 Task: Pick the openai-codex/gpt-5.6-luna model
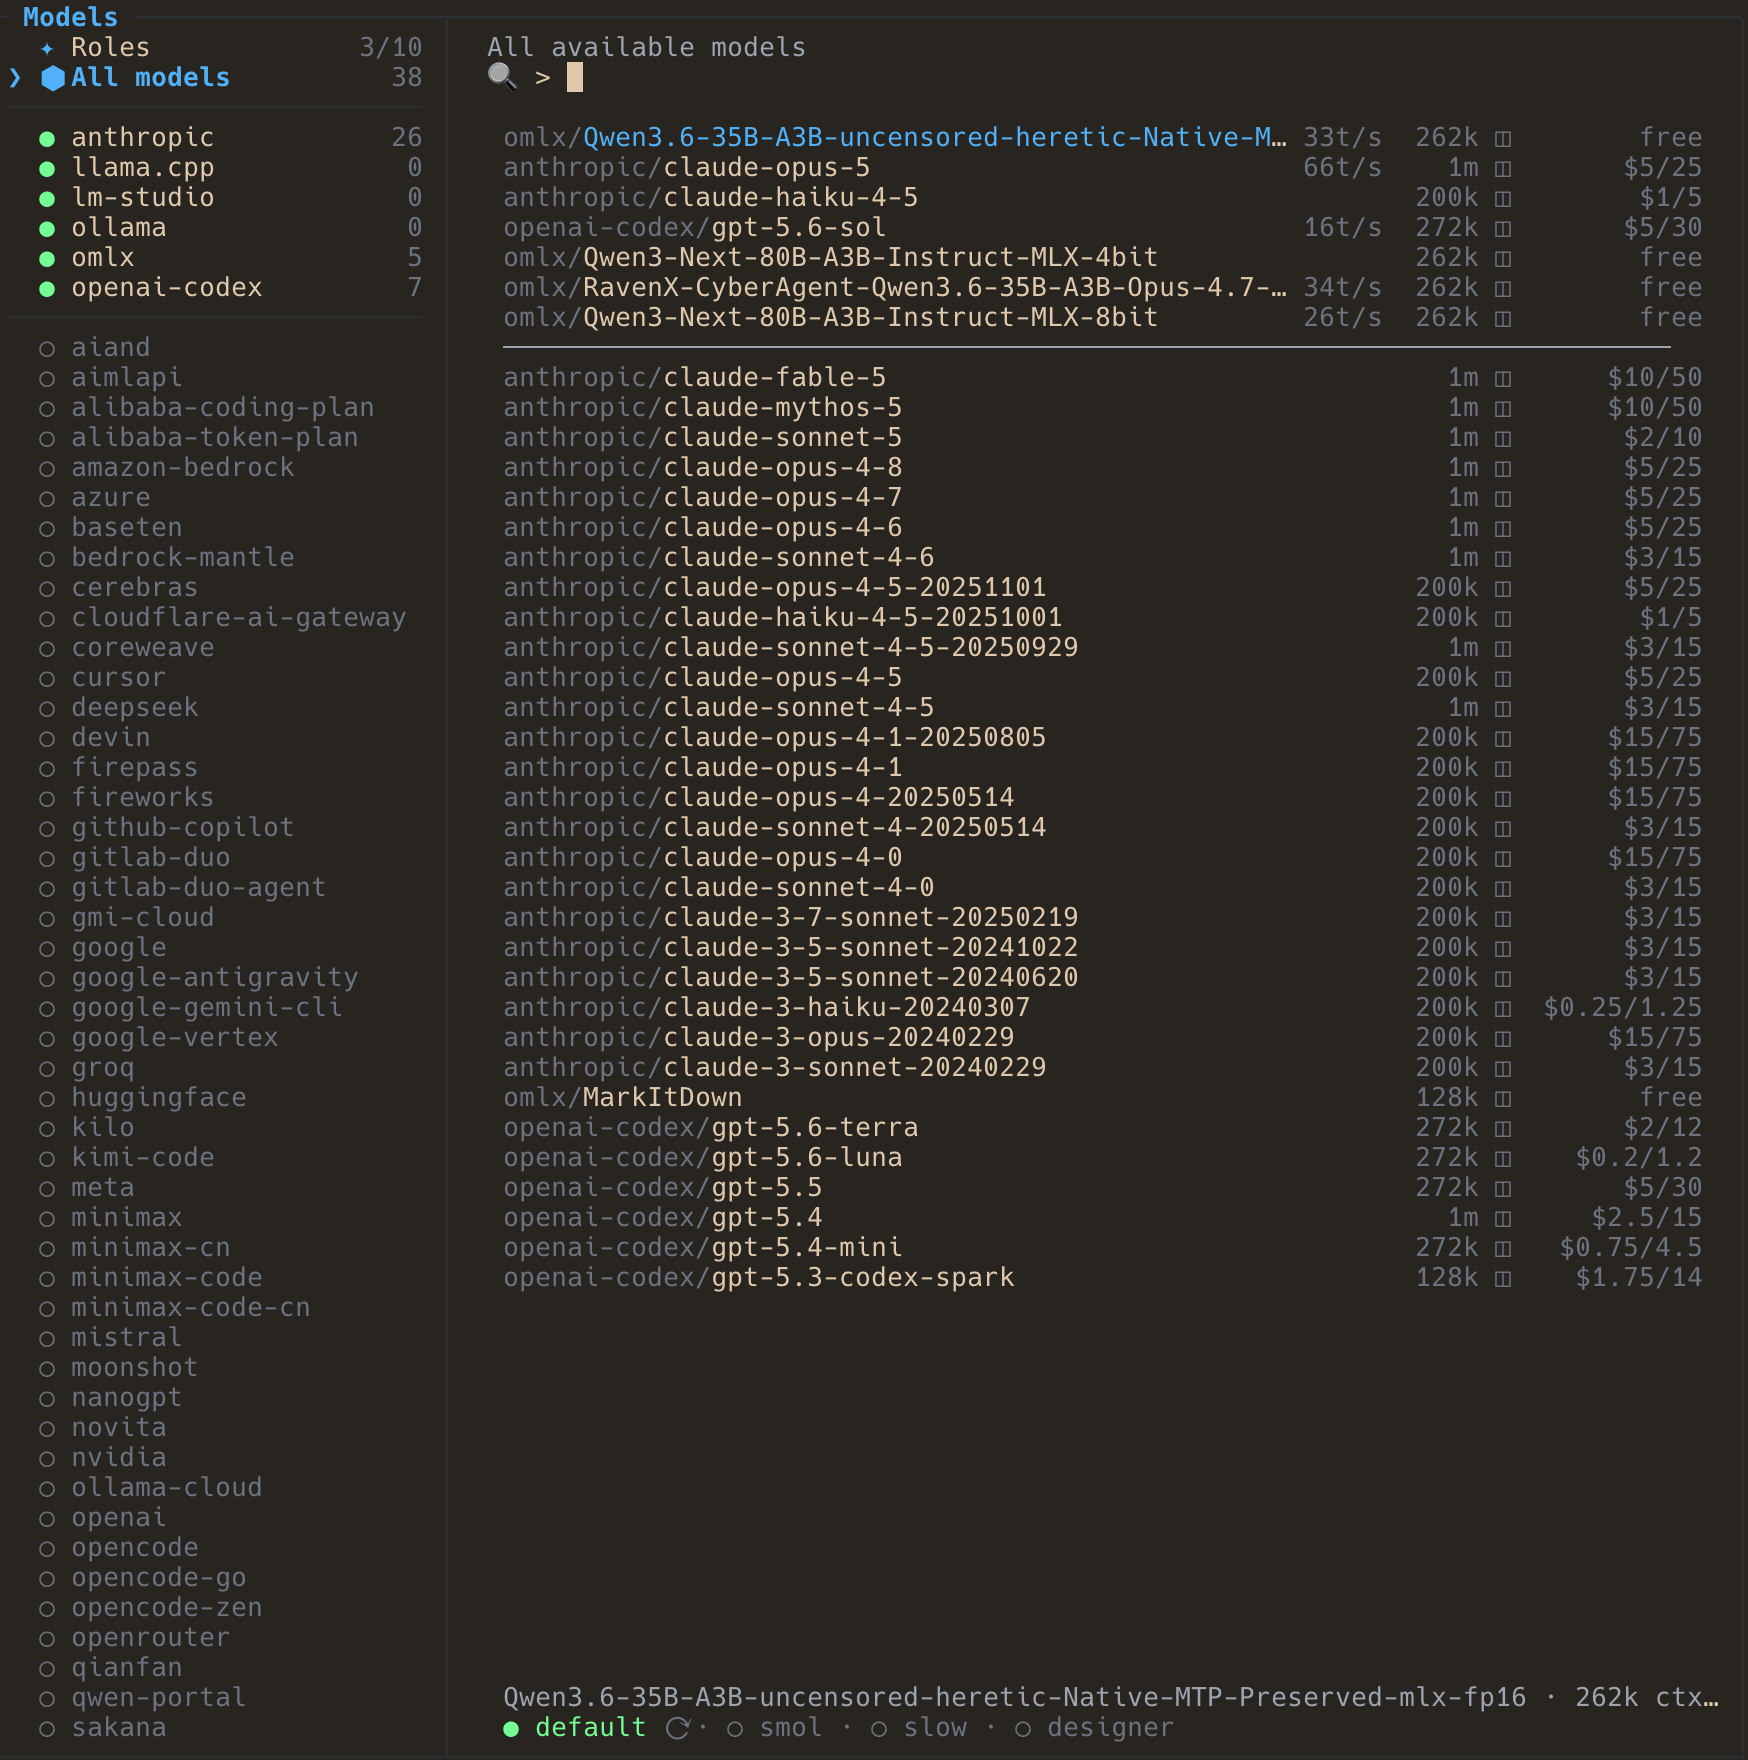tap(1102, 1157)
